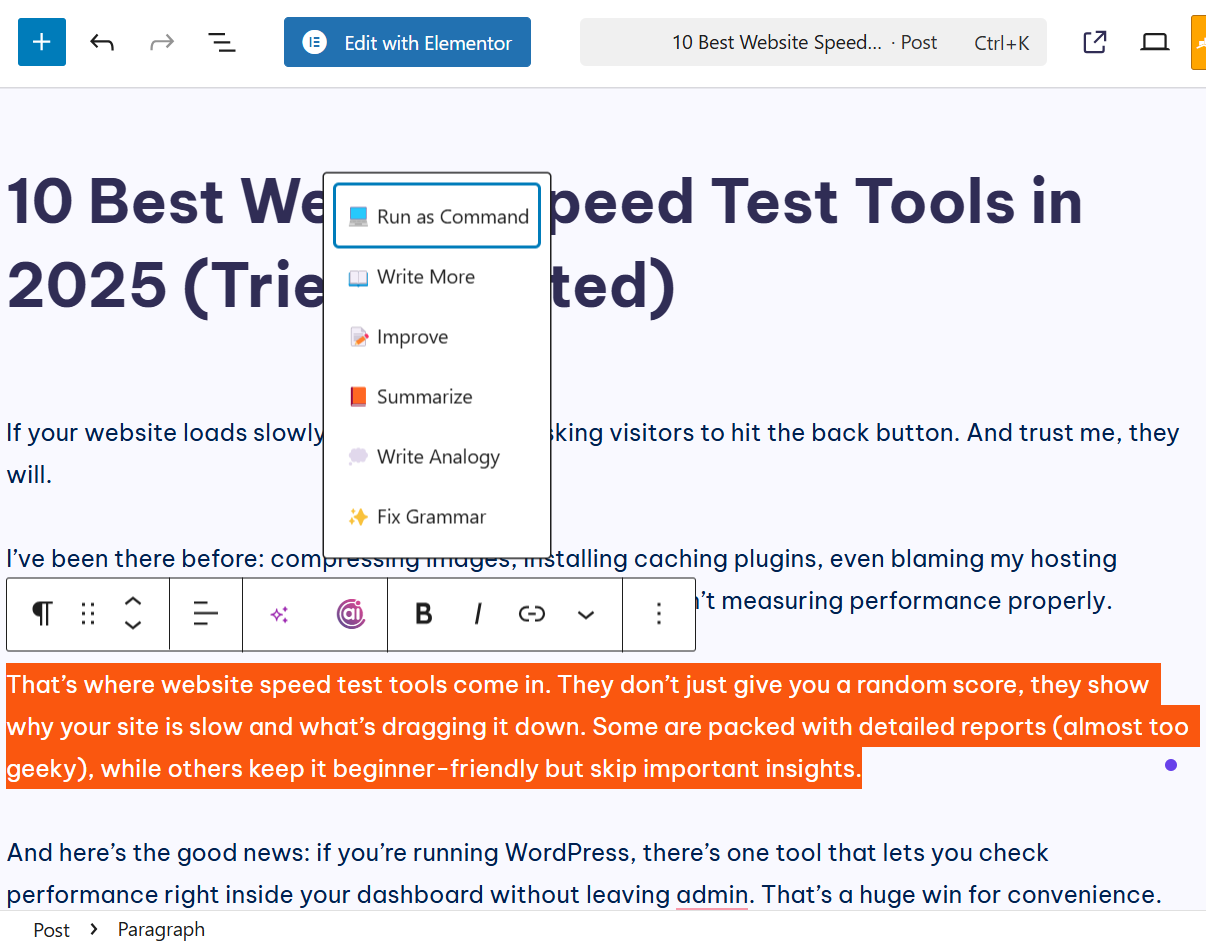Select Run as Command menu item
The image size is (1206, 947).
tap(437, 216)
